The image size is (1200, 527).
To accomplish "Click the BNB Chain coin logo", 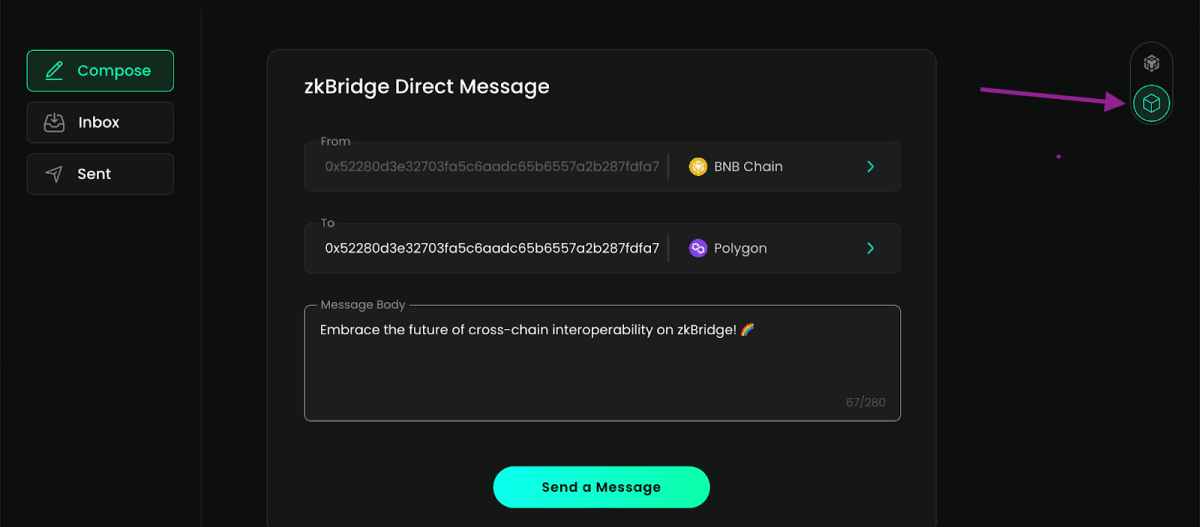I will [698, 167].
